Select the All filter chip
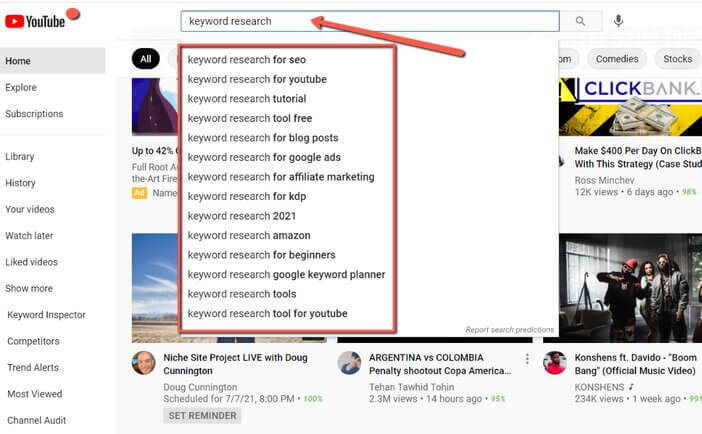 (x=146, y=59)
